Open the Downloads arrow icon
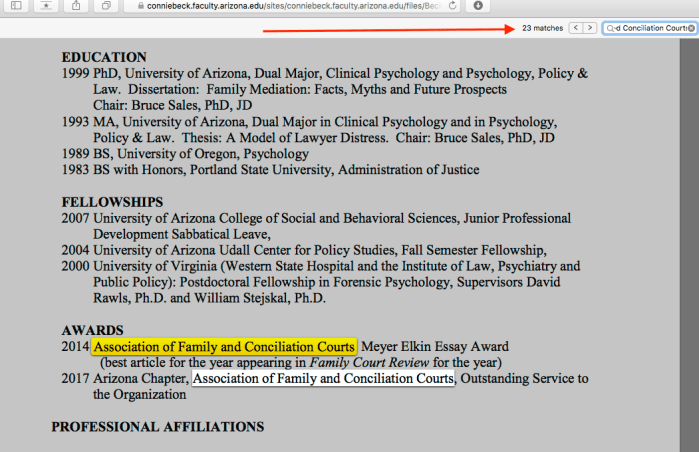699x452 pixels. [477, 6]
